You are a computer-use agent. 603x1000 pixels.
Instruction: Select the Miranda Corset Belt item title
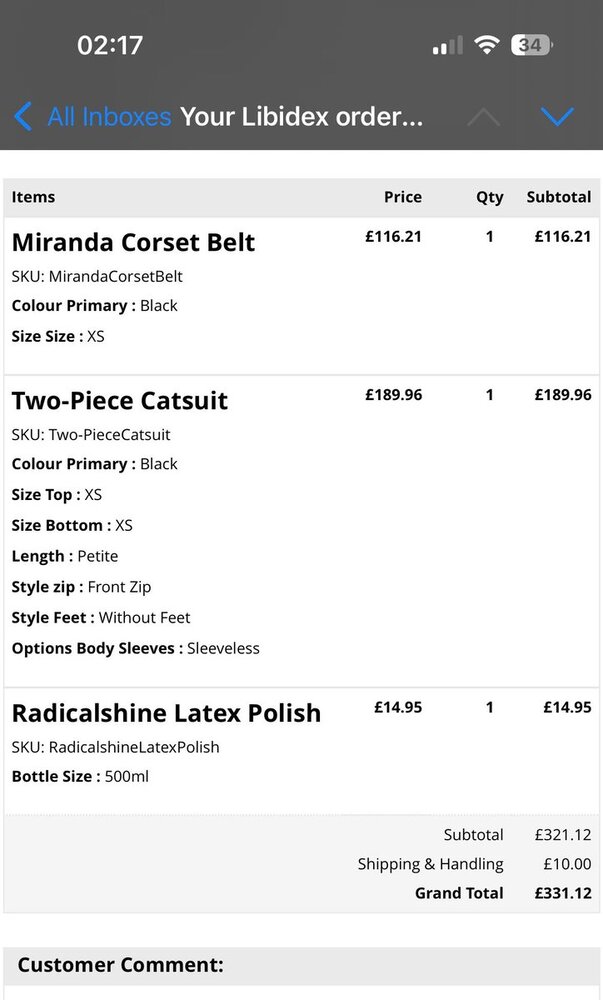point(133,242)
